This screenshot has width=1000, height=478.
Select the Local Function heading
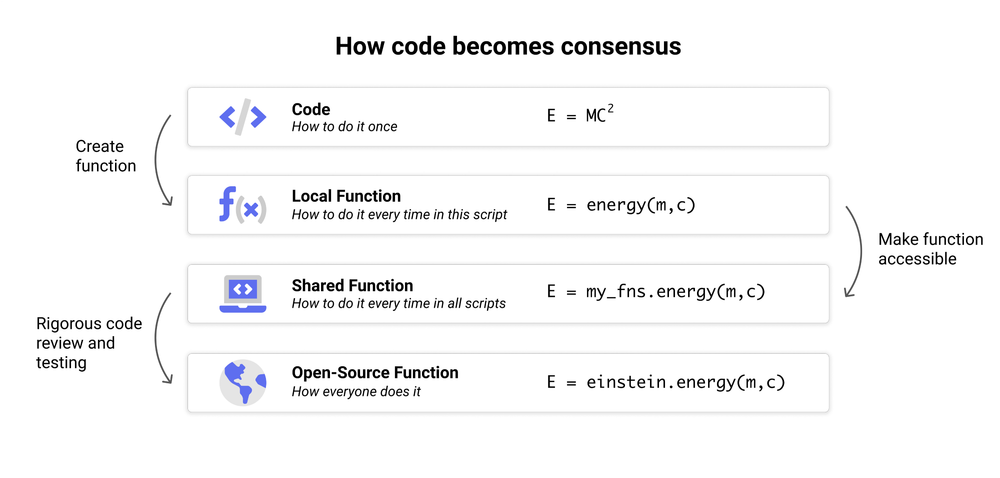346,196
